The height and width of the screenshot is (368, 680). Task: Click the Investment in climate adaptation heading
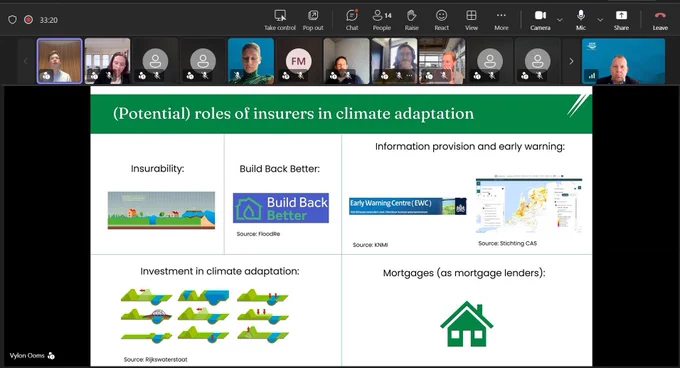pos(219,271)
